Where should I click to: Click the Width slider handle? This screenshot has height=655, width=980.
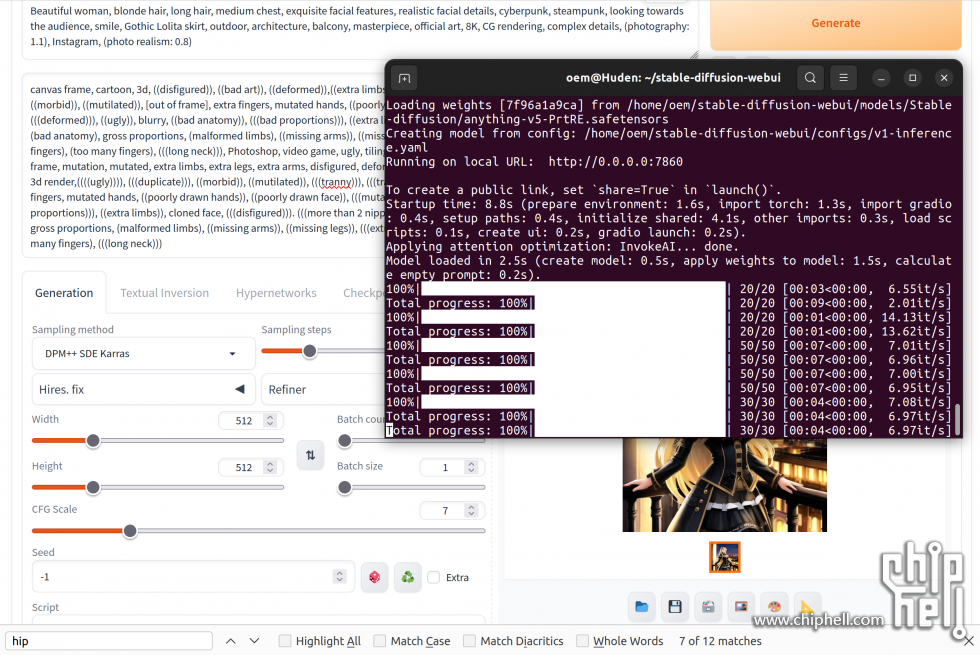pos(93,441)
